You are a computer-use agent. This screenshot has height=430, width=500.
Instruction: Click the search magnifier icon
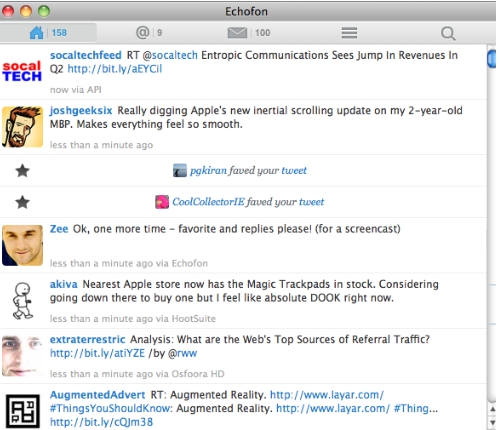click(448, 33)
